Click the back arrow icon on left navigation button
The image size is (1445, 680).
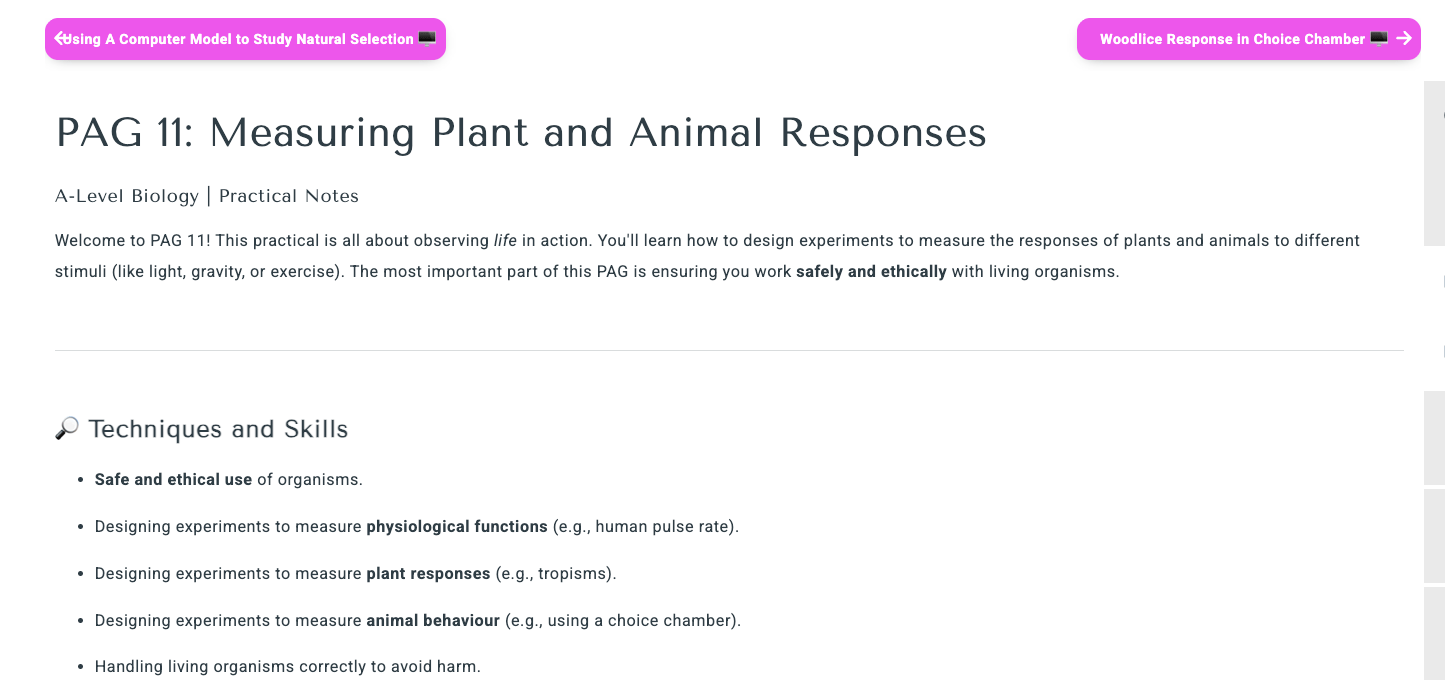(x=62, y=38)
